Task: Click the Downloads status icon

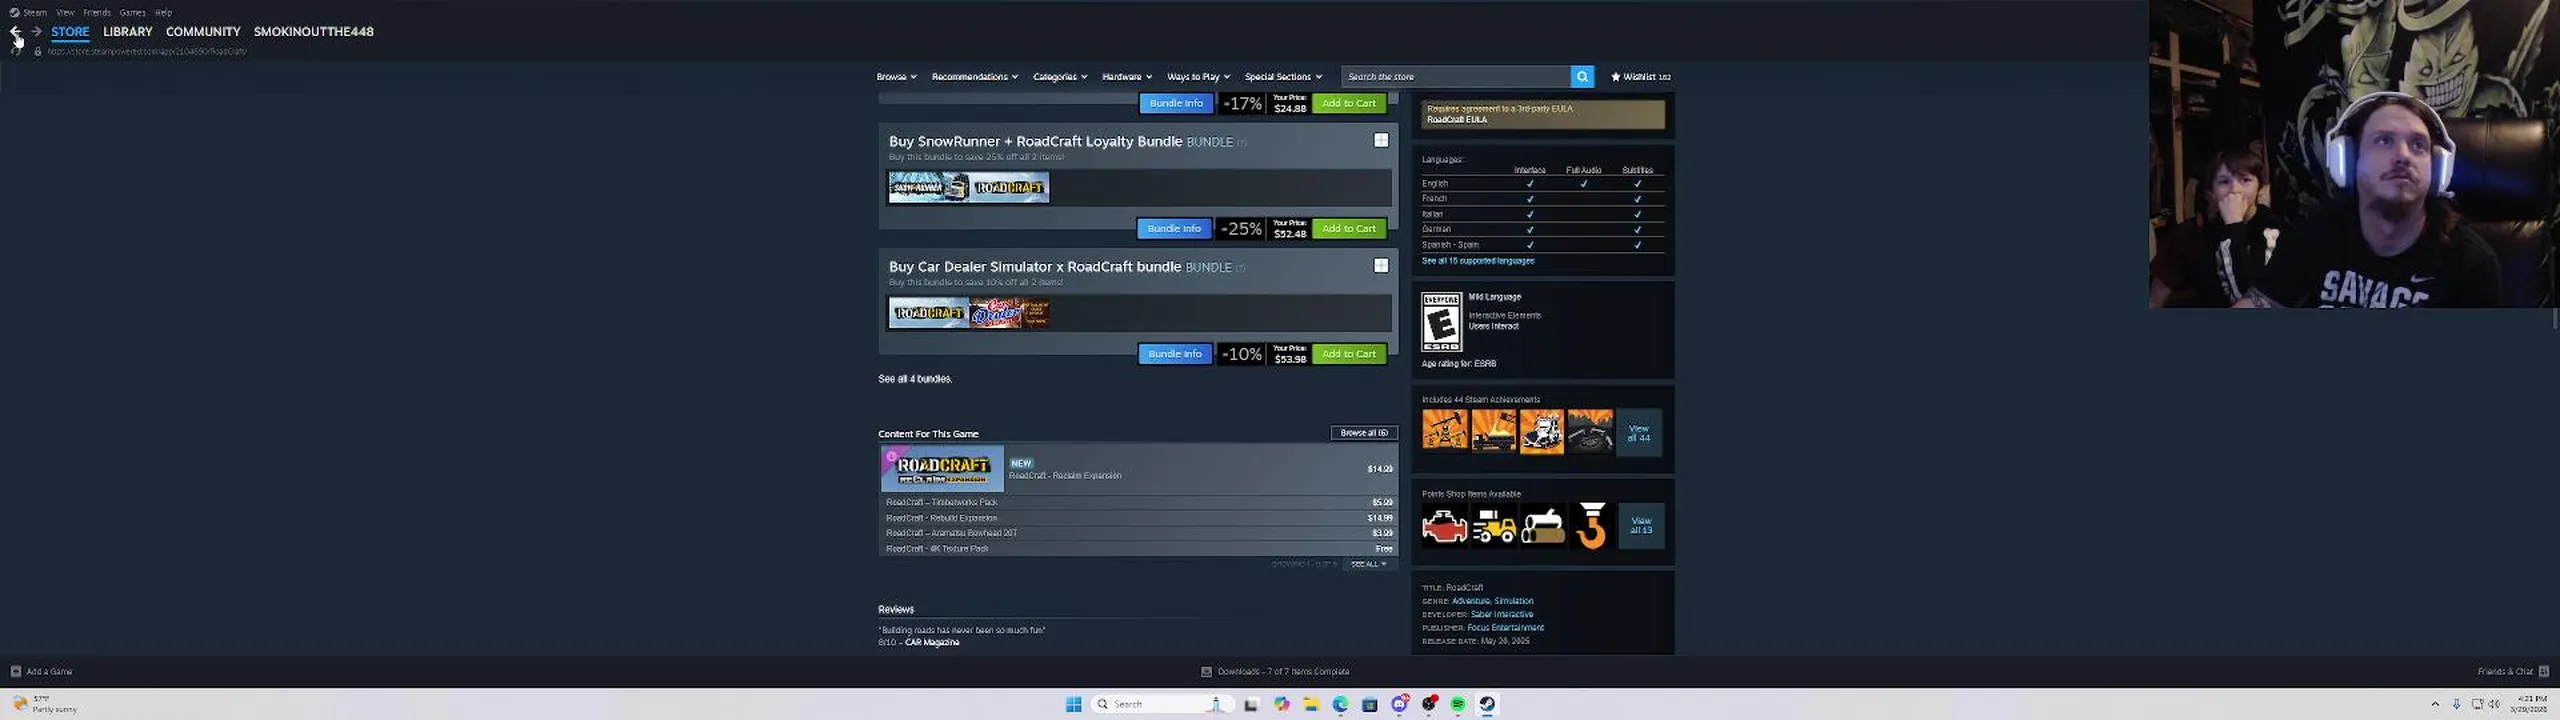Action: pyautogui.click(x=1206, y=671)
